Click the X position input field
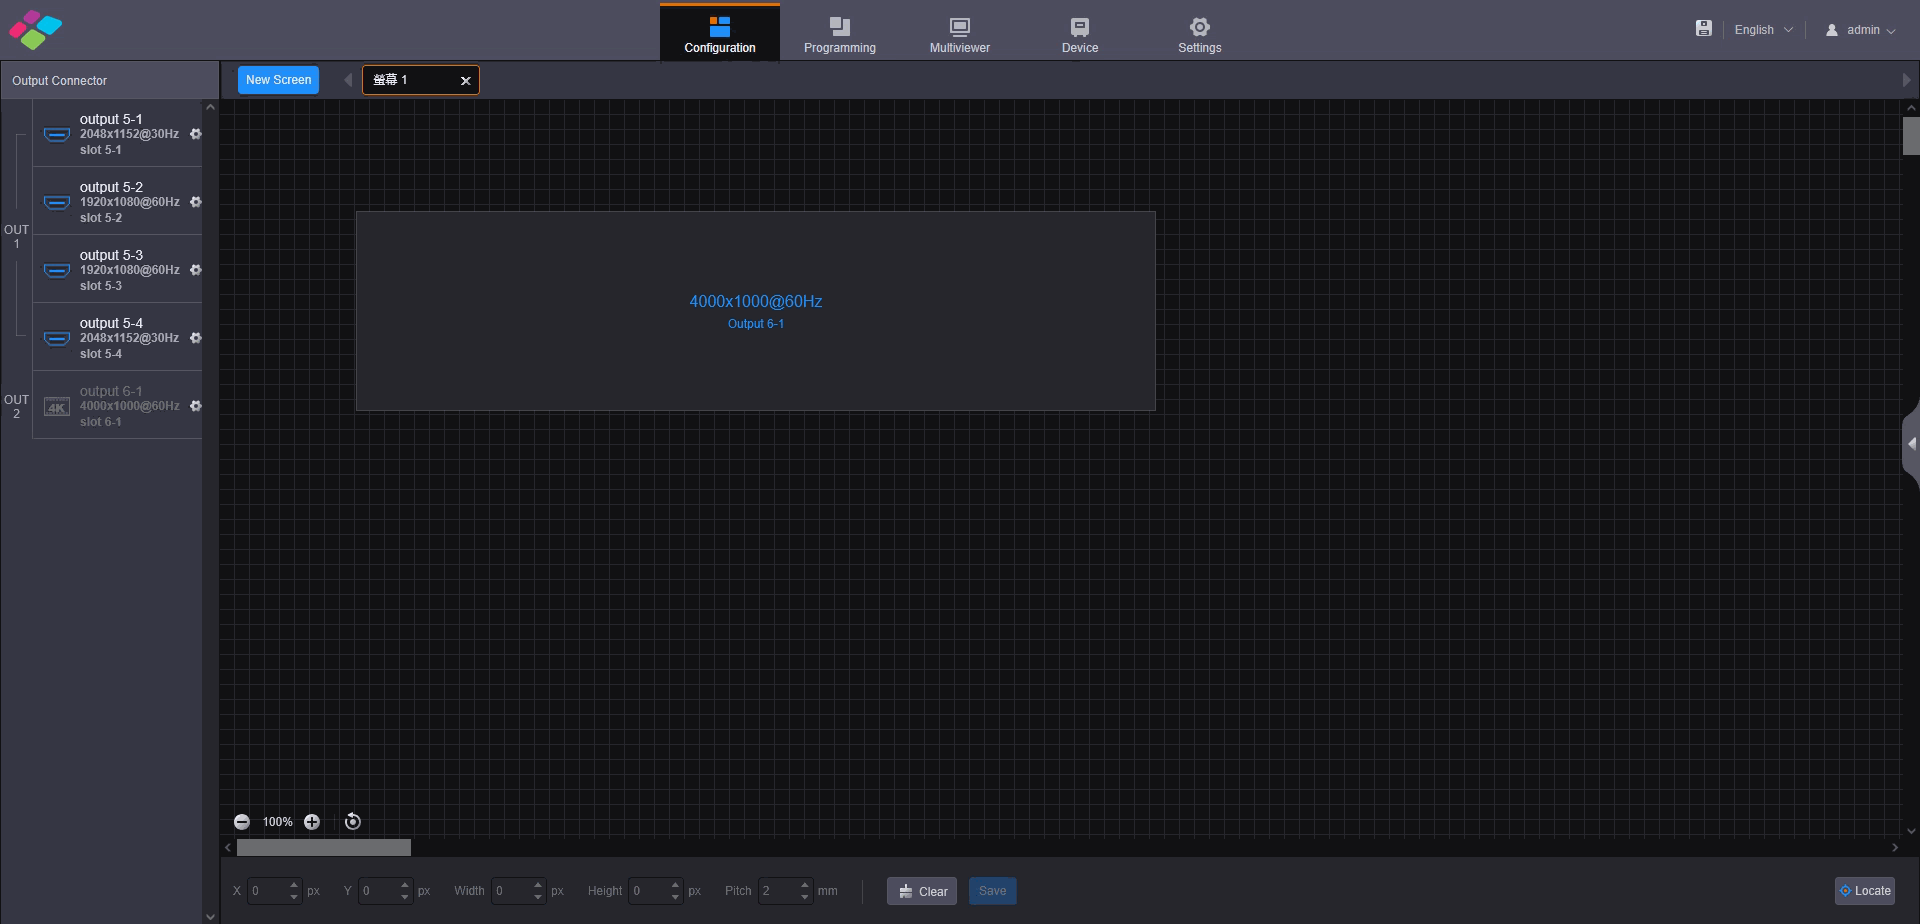The width and height of the screenshot is (1920, 924). (x=267, y=891)
